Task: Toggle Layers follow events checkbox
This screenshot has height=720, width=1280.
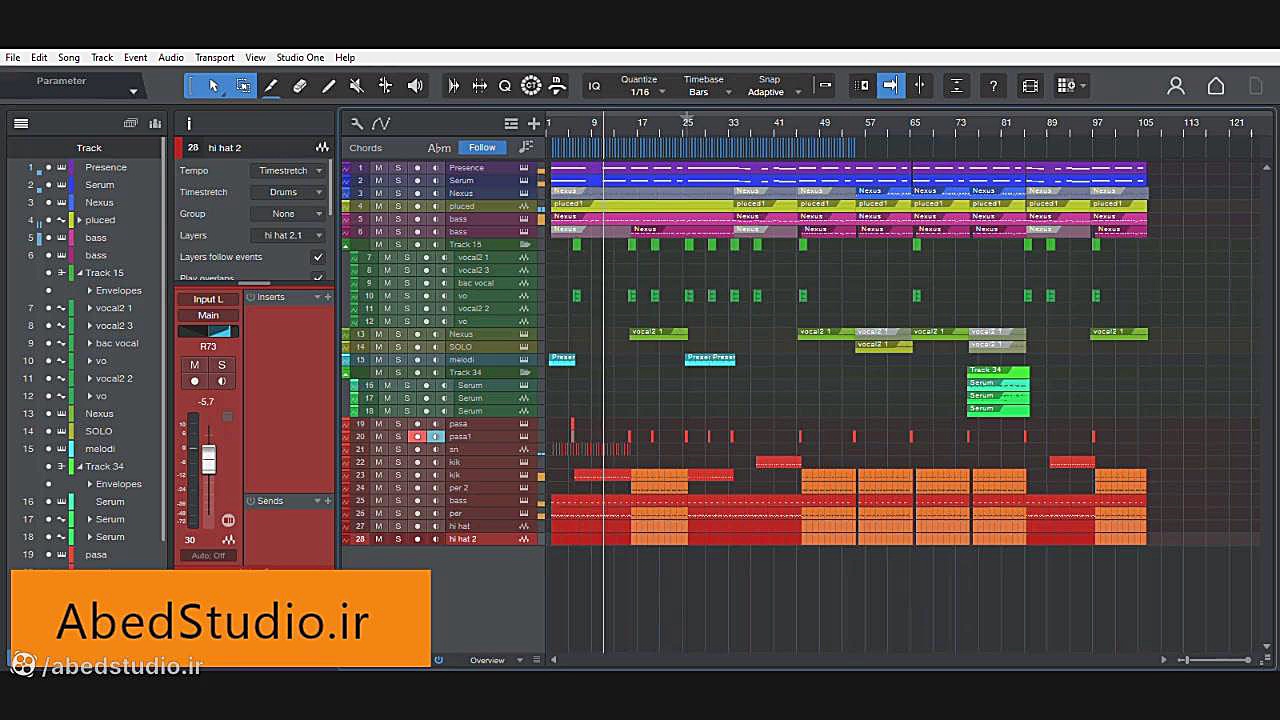Action: [x=318, y=257]
